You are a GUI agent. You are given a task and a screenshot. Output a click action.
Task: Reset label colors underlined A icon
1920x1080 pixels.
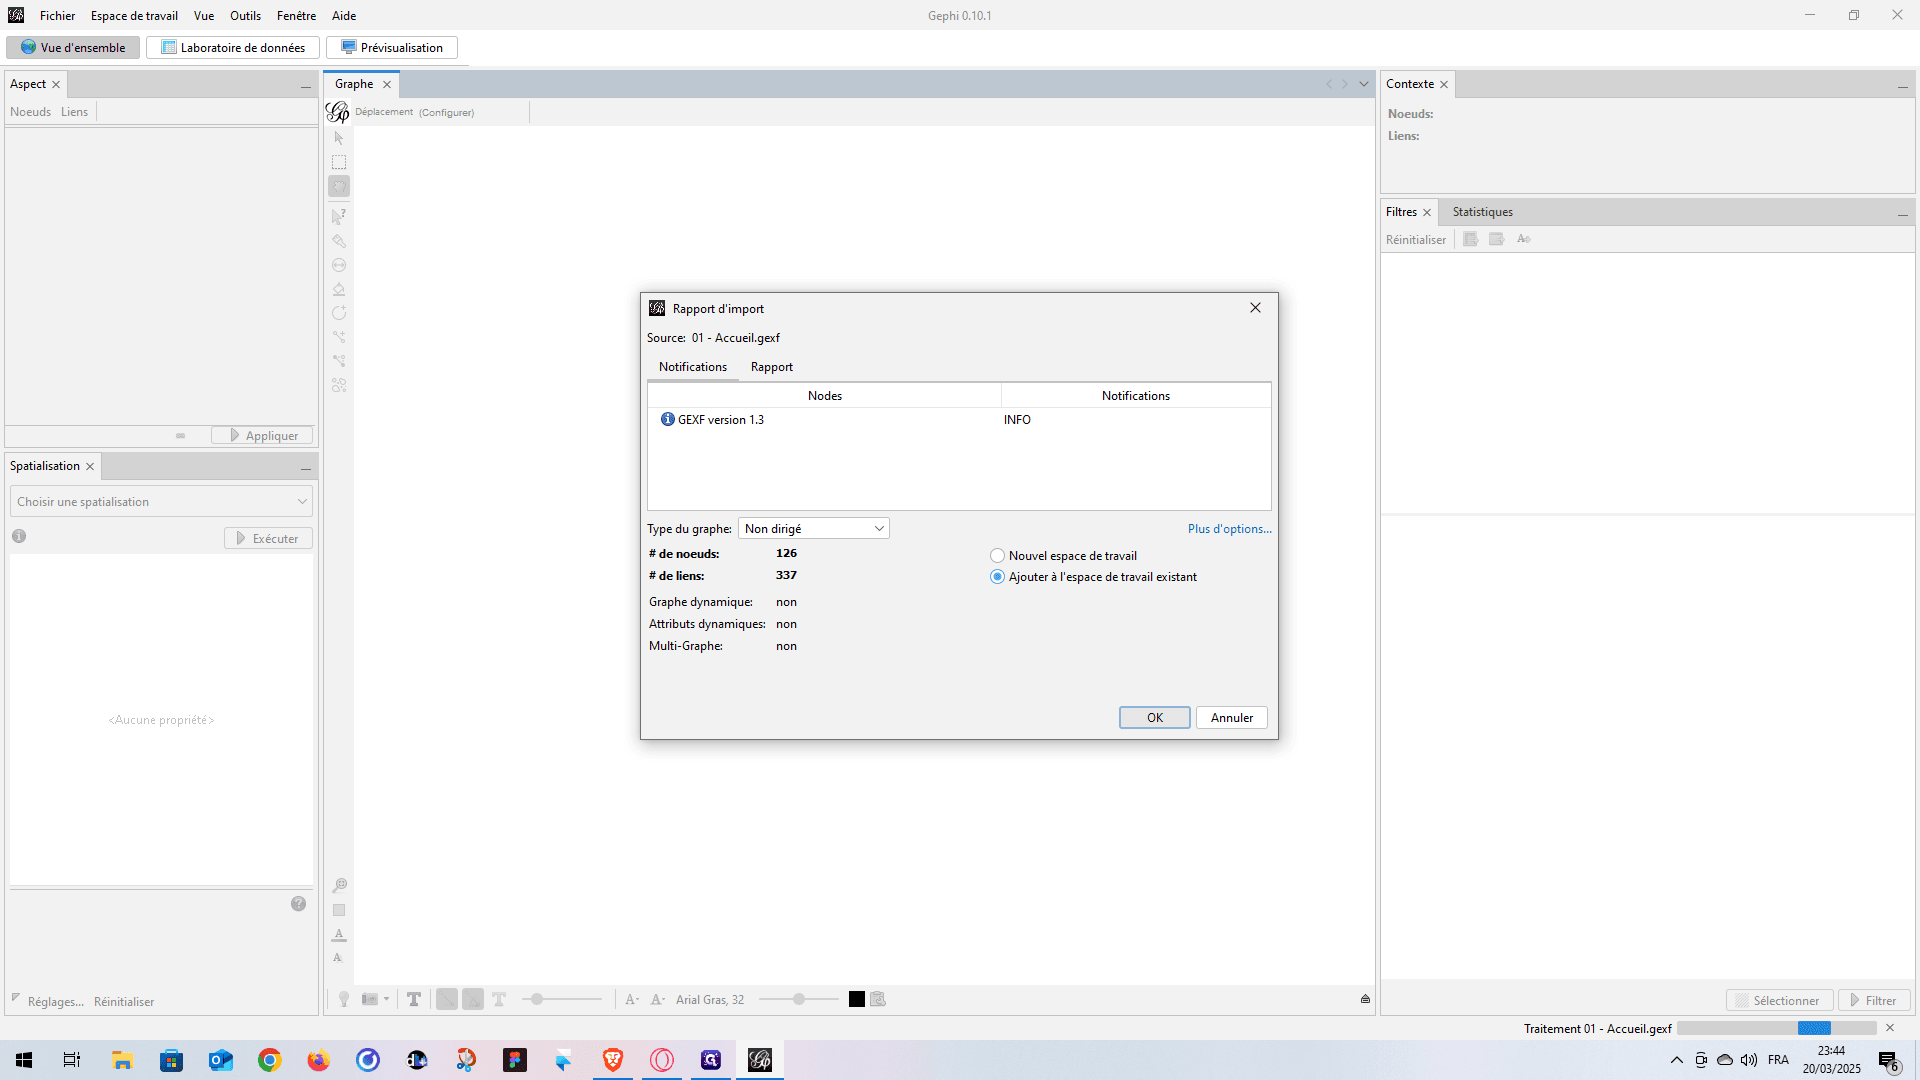click(339, 934)
